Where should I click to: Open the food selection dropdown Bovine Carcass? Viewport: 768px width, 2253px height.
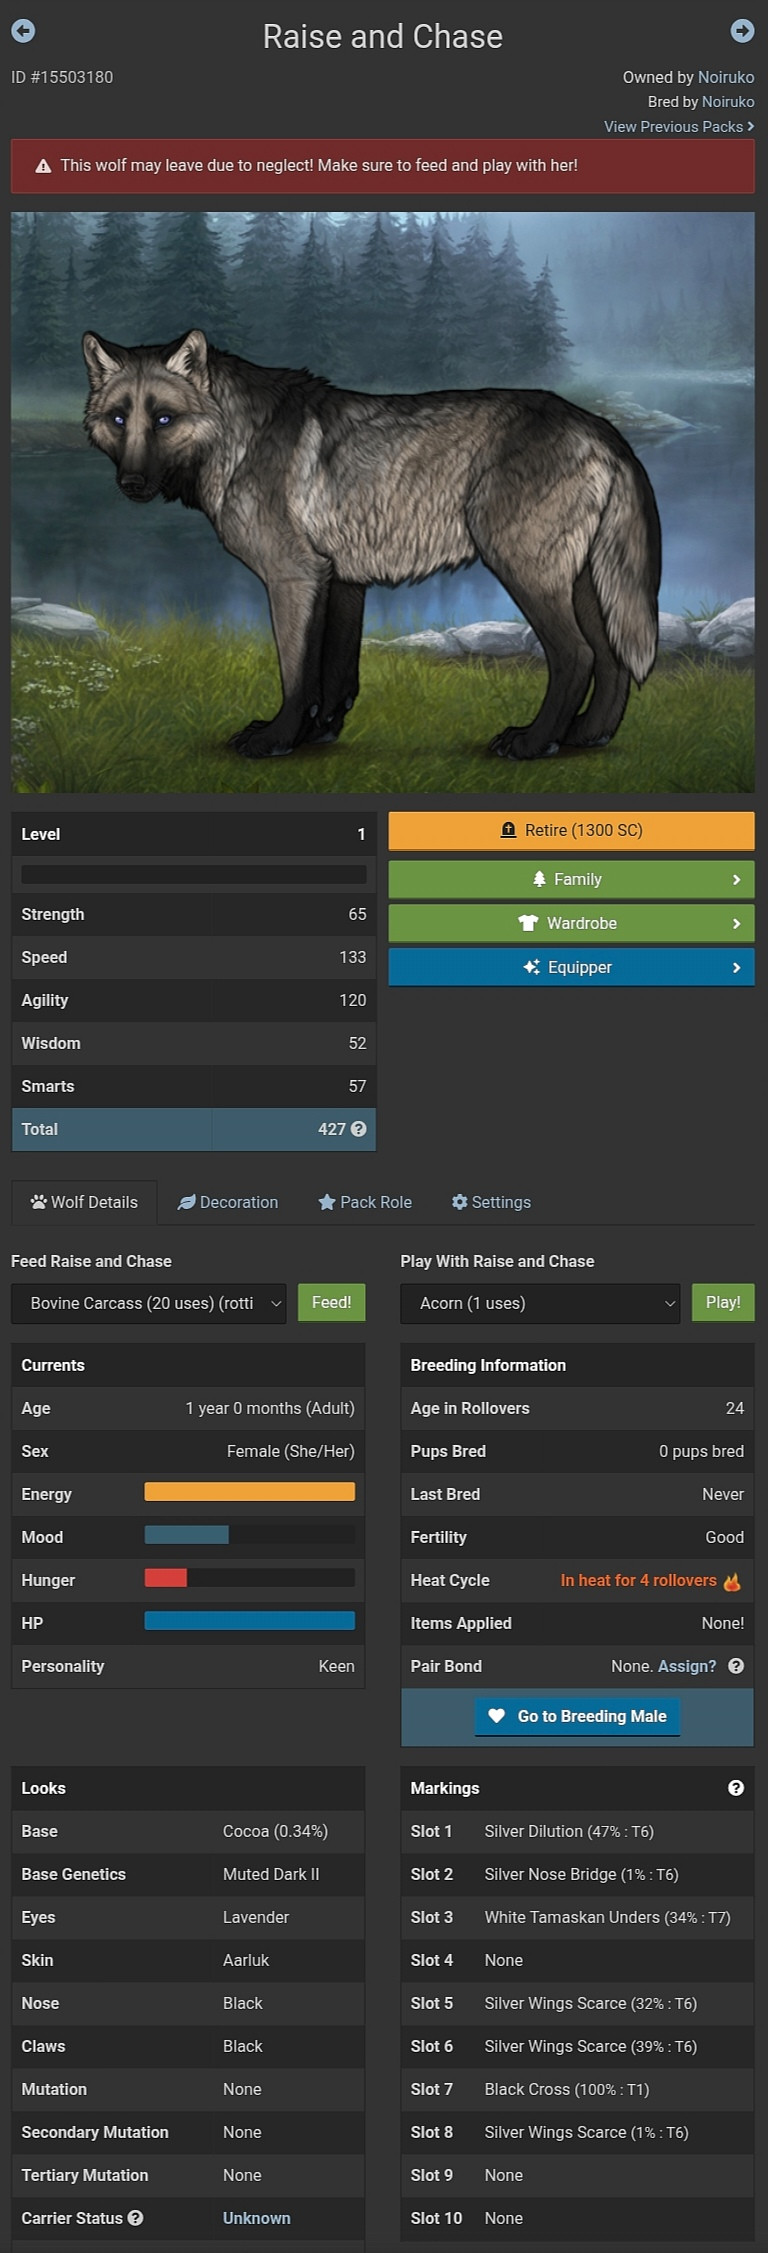click(x=149, y=1303)
